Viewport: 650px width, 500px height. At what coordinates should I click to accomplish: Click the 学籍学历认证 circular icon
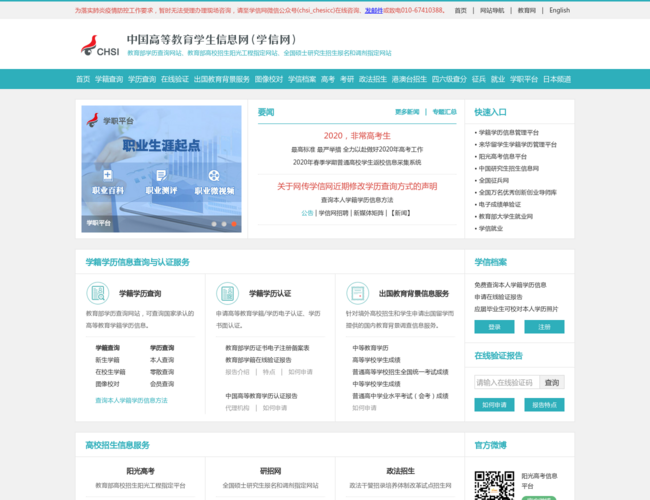[228, 293]
